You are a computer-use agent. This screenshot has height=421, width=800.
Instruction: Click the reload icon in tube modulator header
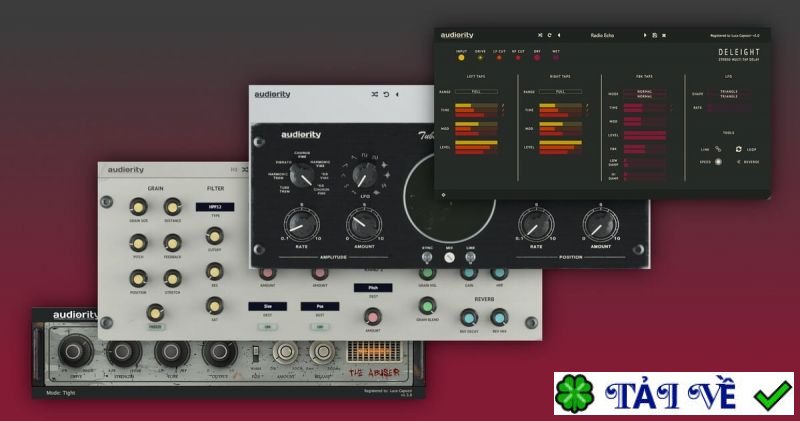(x=386, y=94)
